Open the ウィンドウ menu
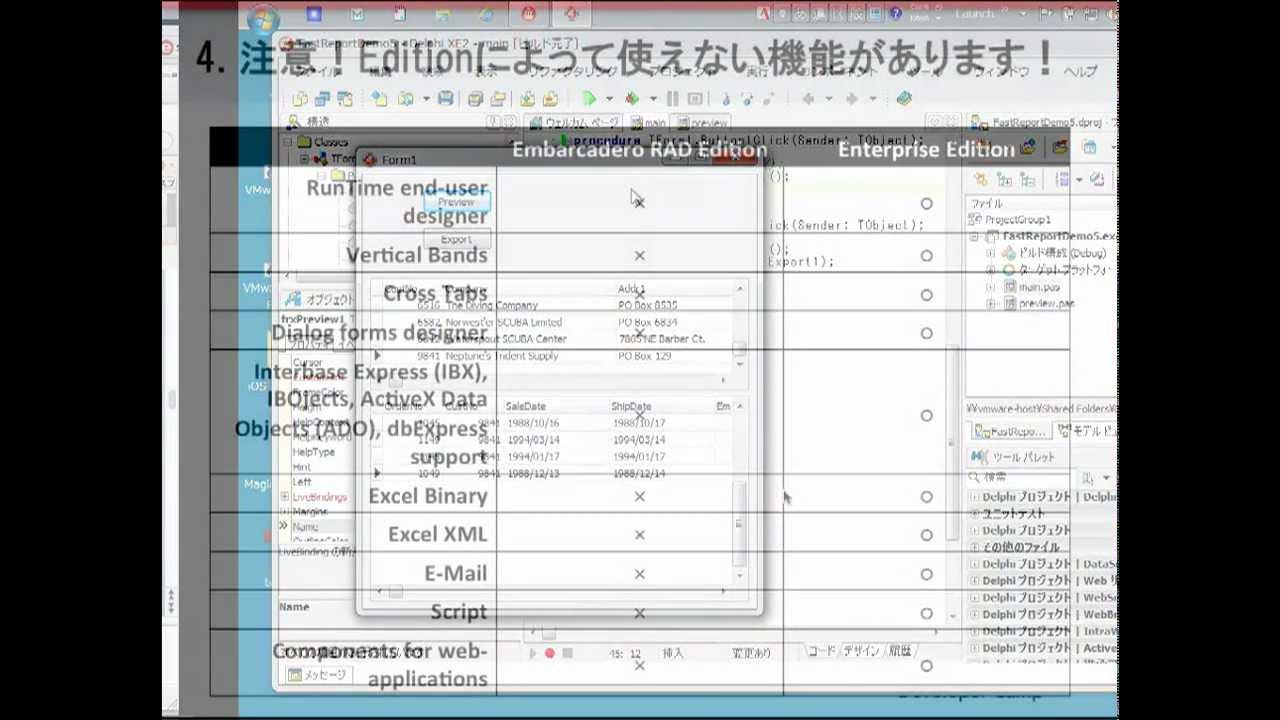The image size is (1280, 720). click(x=1002, y=72)
